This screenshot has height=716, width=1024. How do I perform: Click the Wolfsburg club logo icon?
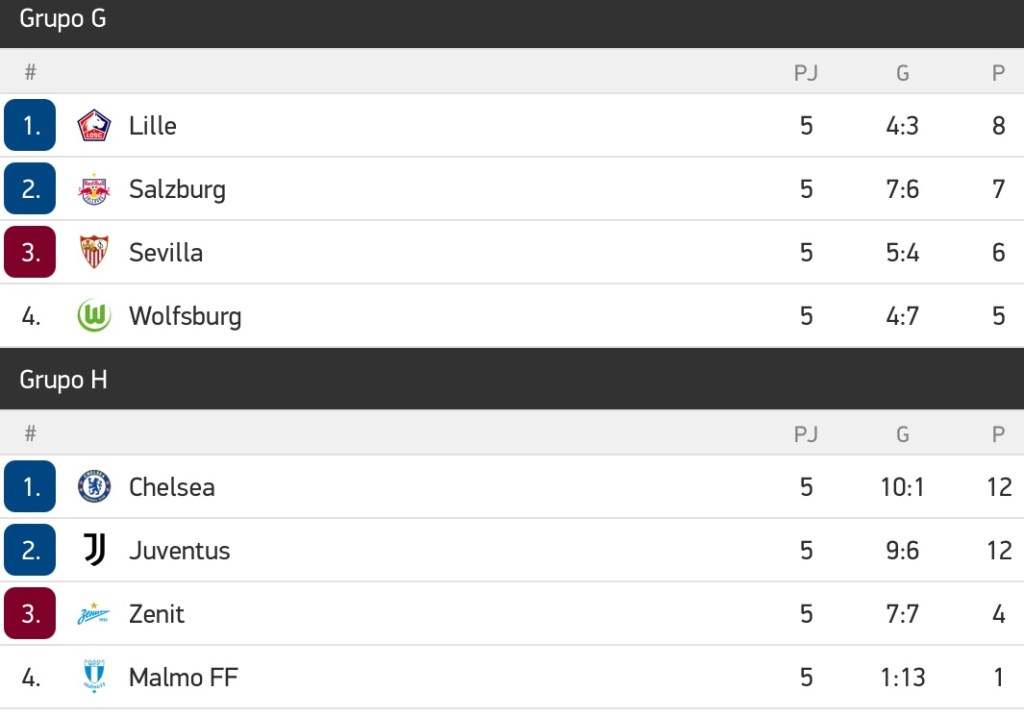pyautogui.click(x=94, y=316)
